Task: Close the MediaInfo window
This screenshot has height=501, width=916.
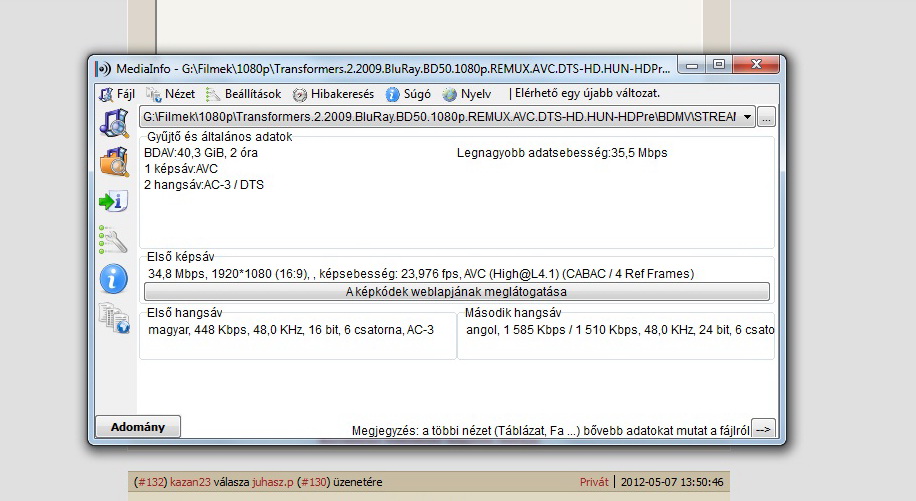Action: tap(756, 64)
